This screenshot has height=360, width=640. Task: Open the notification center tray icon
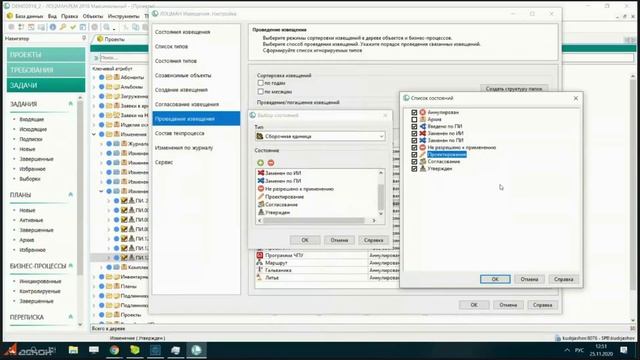pyautogui.click(x=624, y=350)
